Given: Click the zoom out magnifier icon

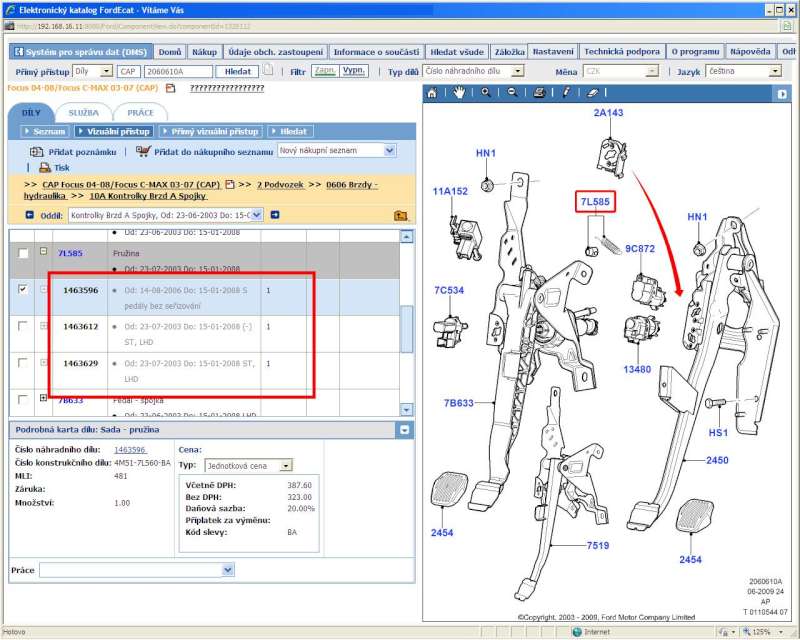Looking at the screenshot, I should click(512, 92).
